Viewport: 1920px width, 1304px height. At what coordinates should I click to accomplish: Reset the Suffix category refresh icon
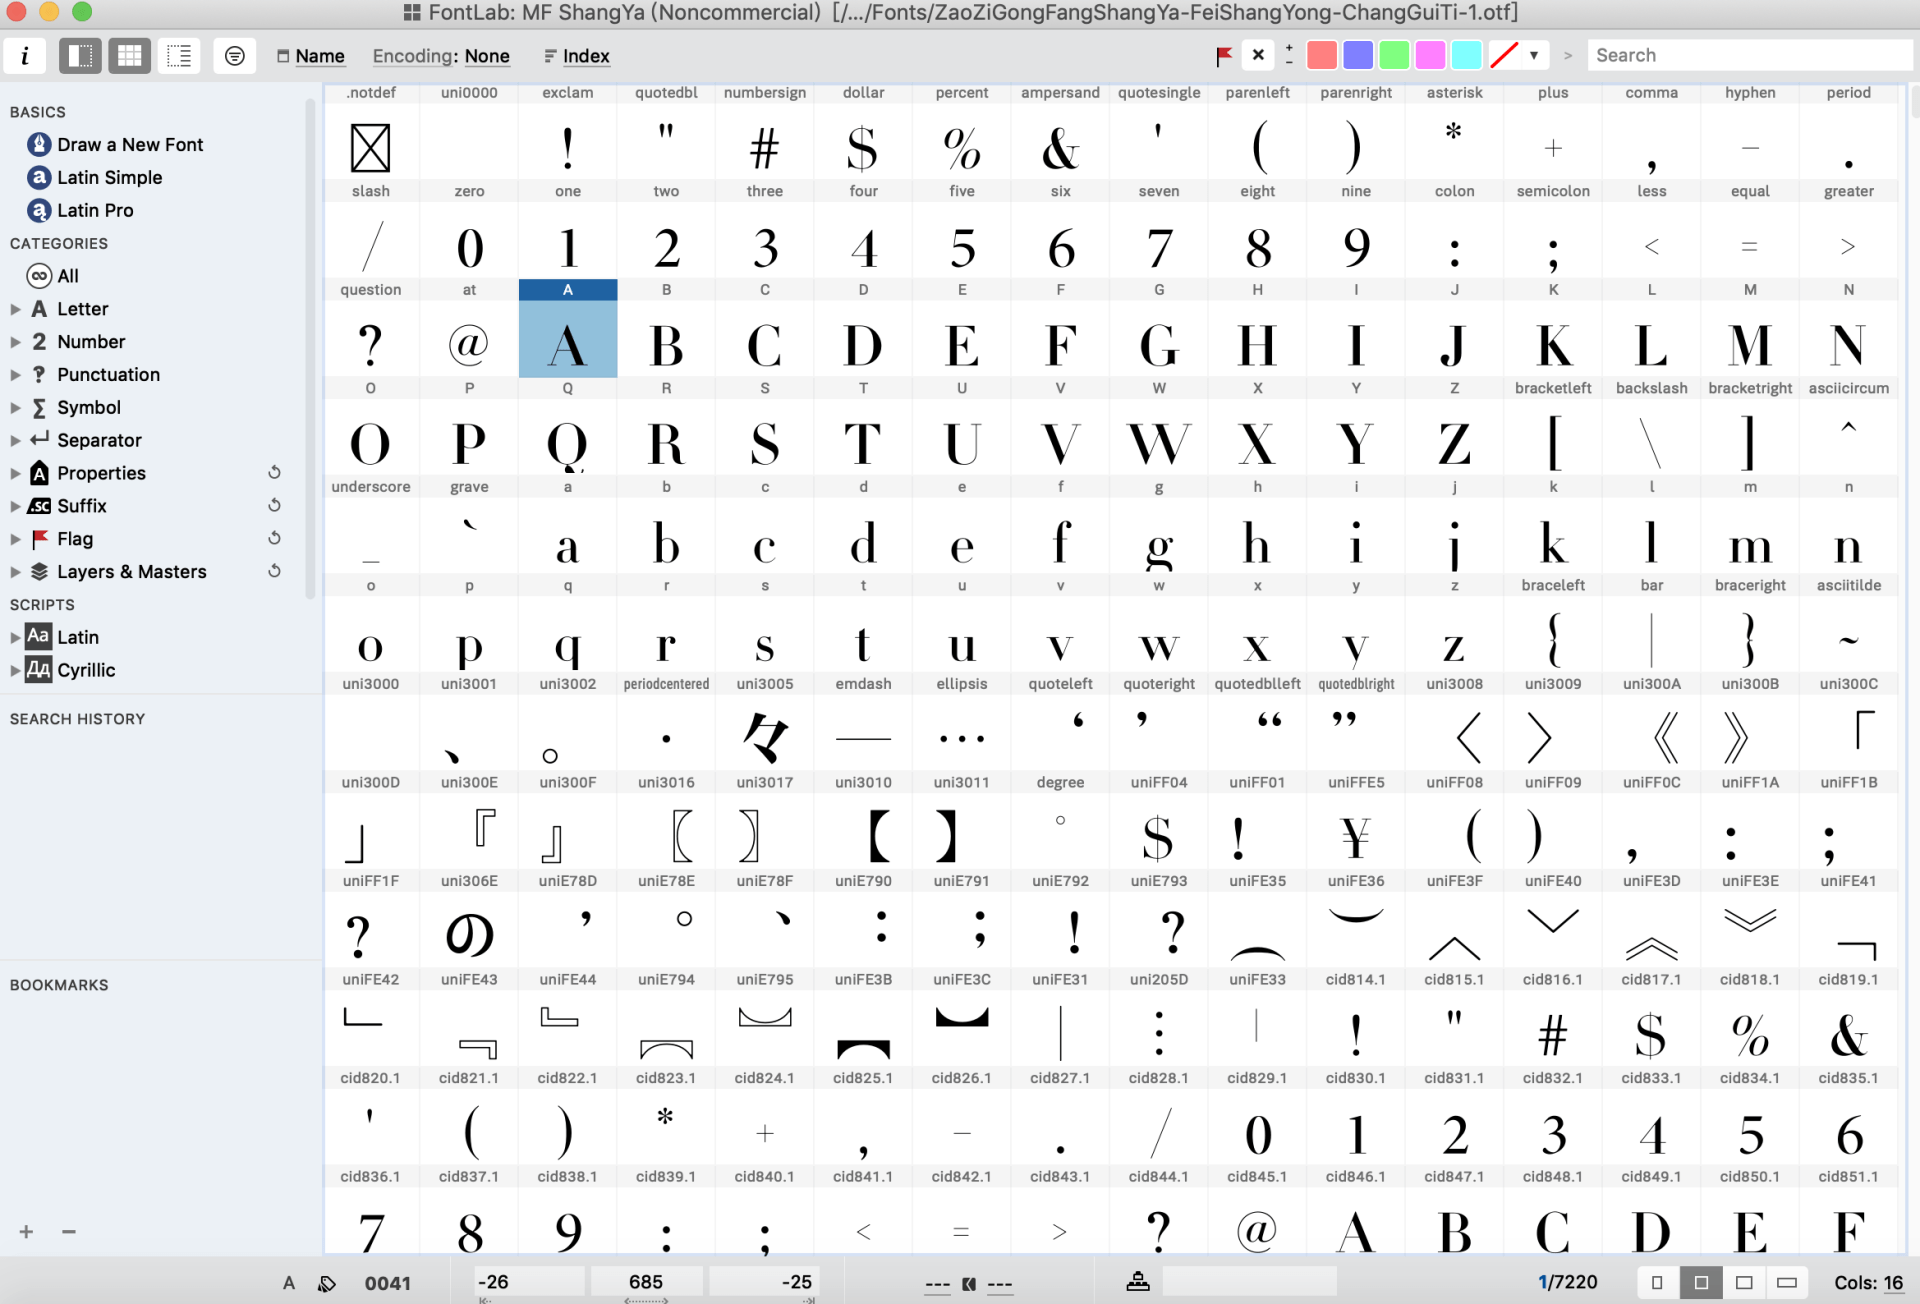(x=274, y=506)
